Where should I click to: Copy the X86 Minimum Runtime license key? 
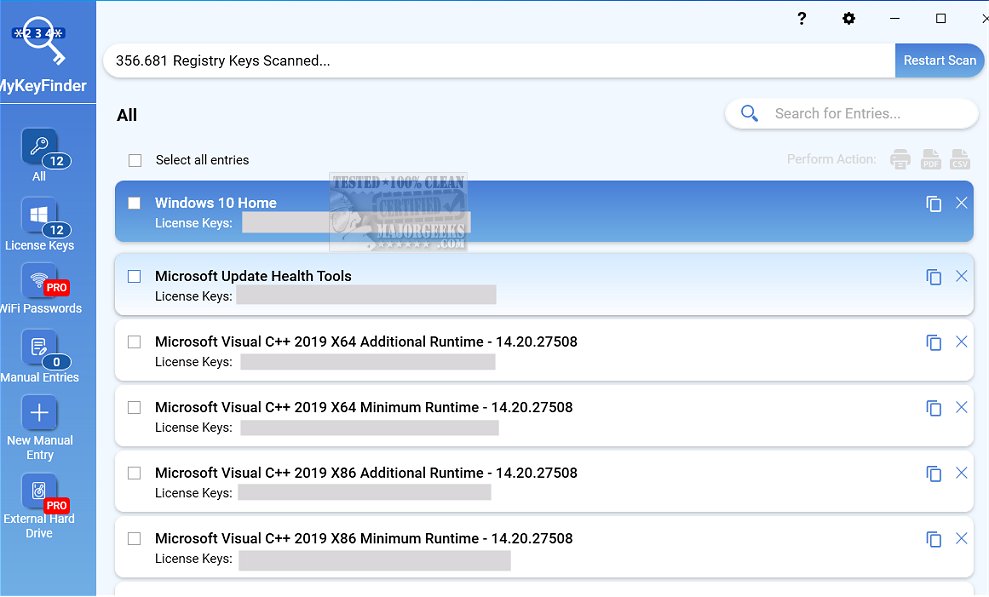click(934, 539)
